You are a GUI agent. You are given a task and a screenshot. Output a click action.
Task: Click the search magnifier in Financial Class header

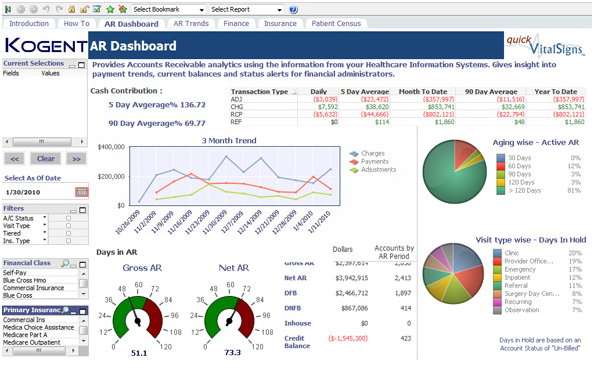65,263
